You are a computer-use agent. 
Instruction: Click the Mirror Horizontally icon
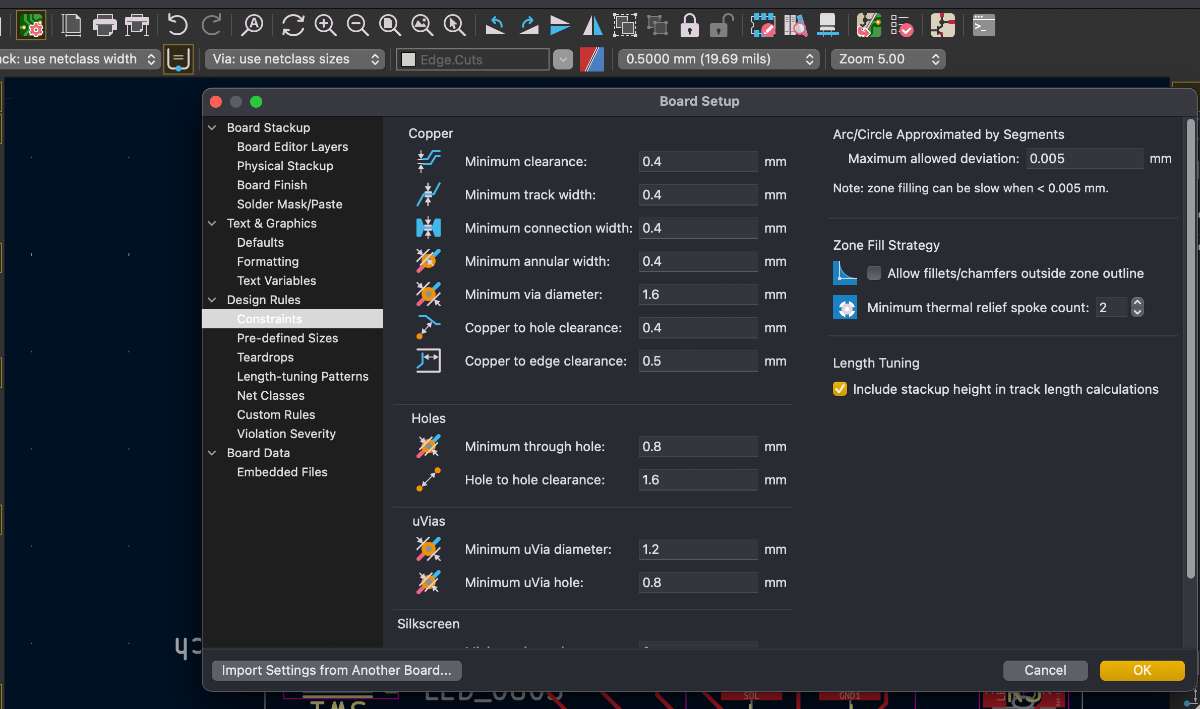tap(592, 24)
